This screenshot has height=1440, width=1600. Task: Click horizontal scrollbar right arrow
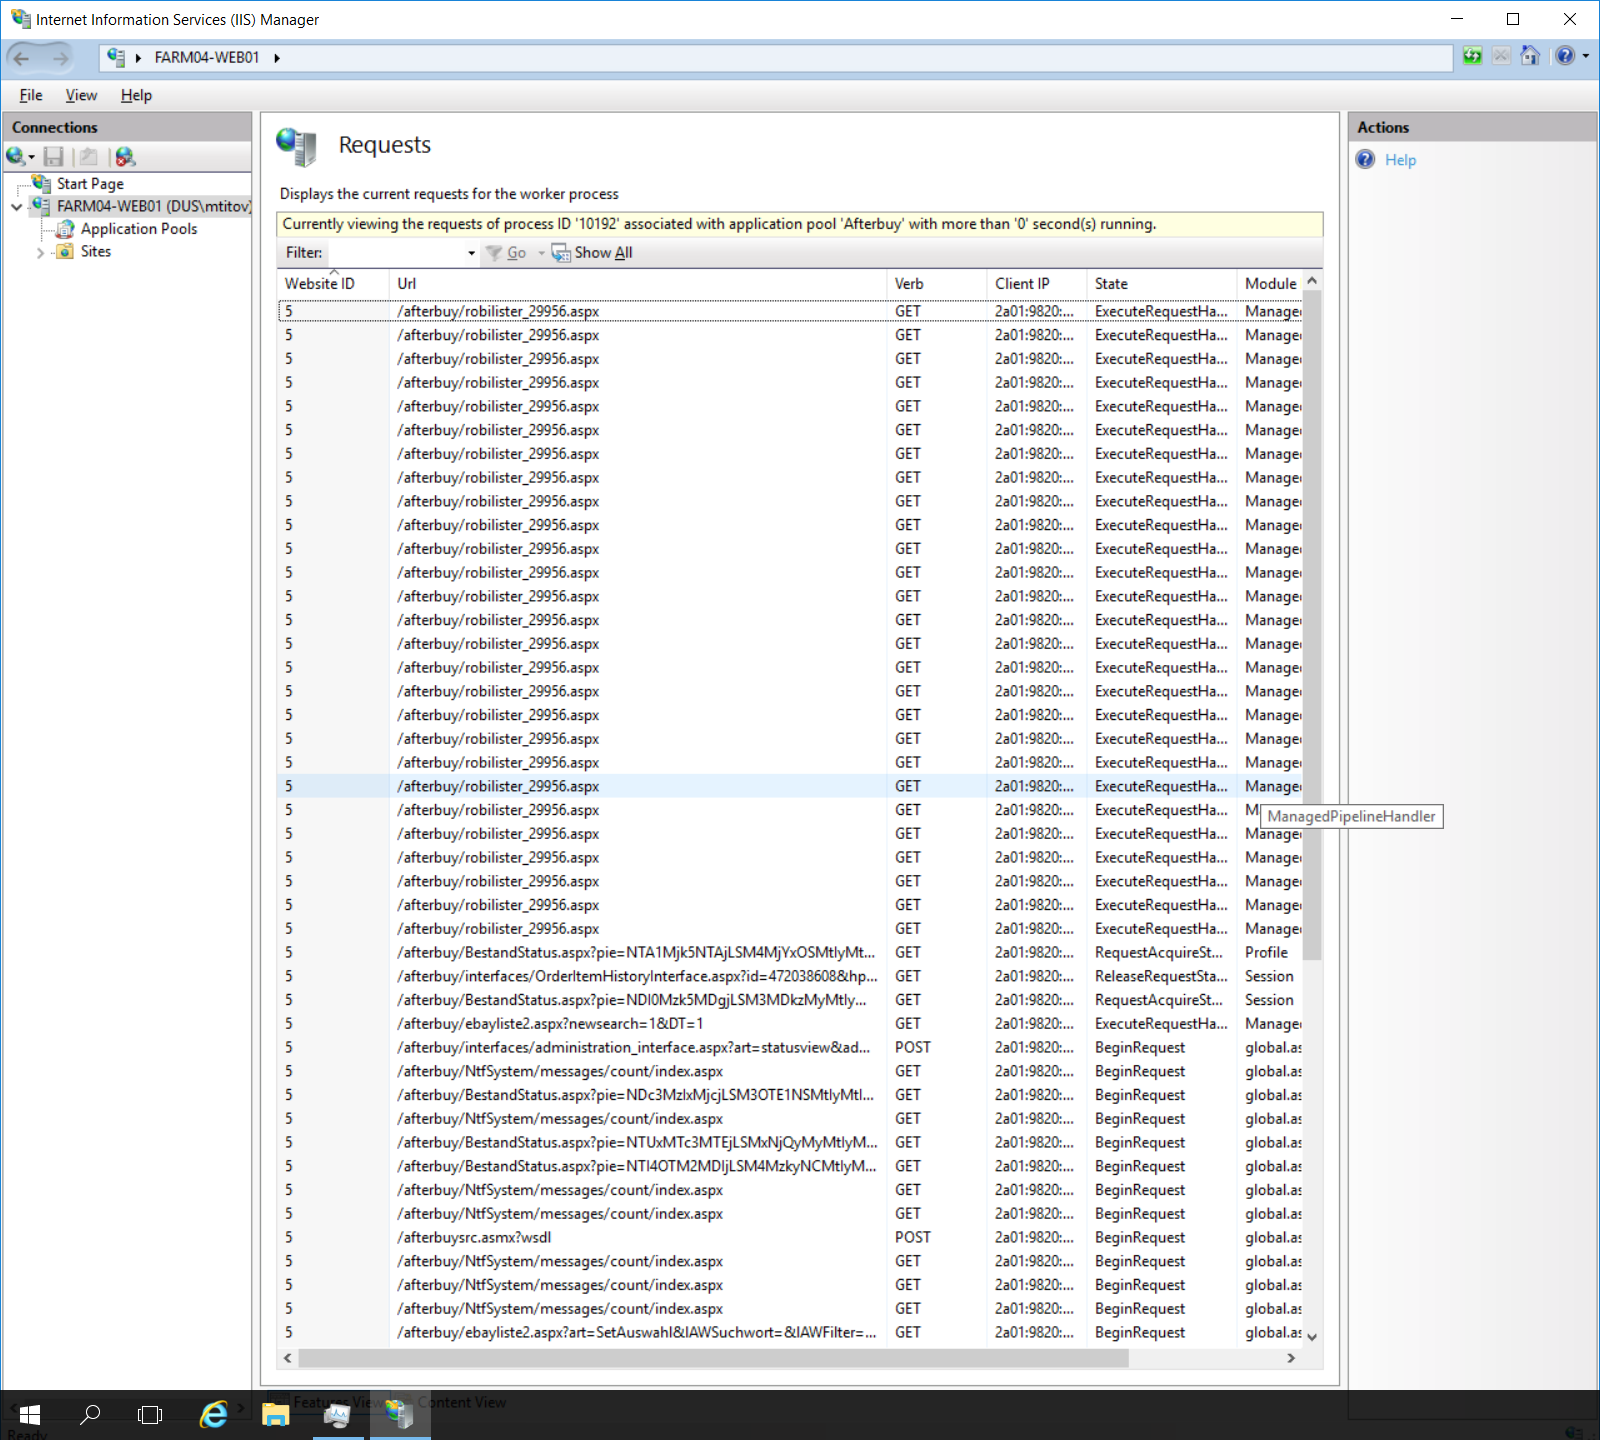[1291, 1358]
